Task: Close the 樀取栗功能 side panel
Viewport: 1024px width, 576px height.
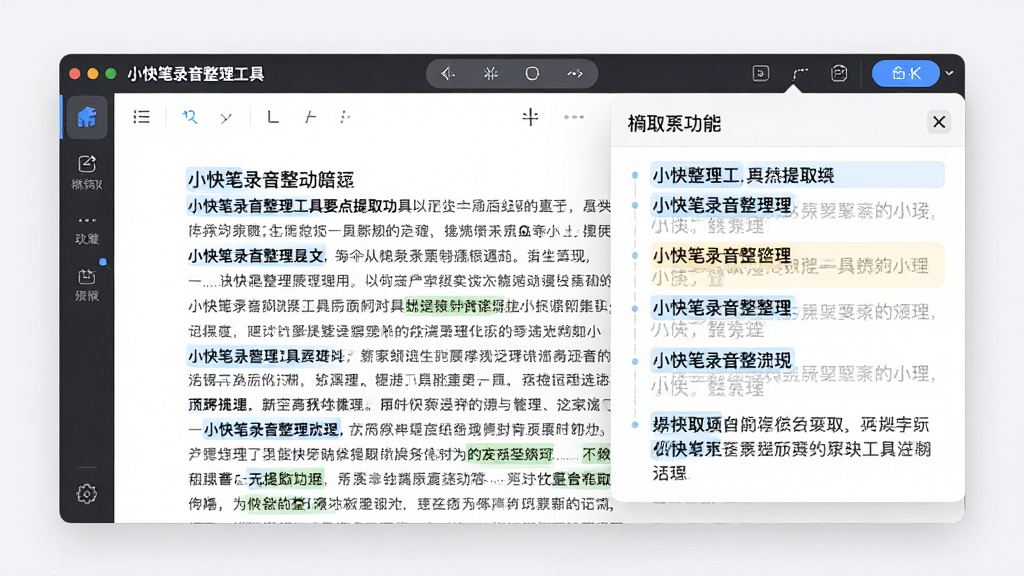Action: [939, 122]
